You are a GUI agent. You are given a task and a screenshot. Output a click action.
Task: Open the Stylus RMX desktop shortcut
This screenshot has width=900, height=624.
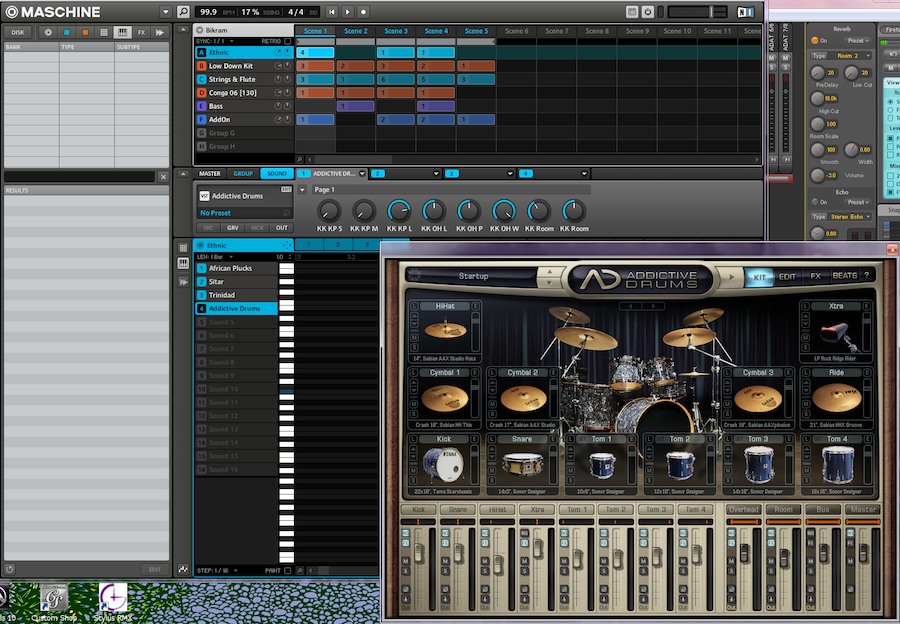tap(112, 602)
